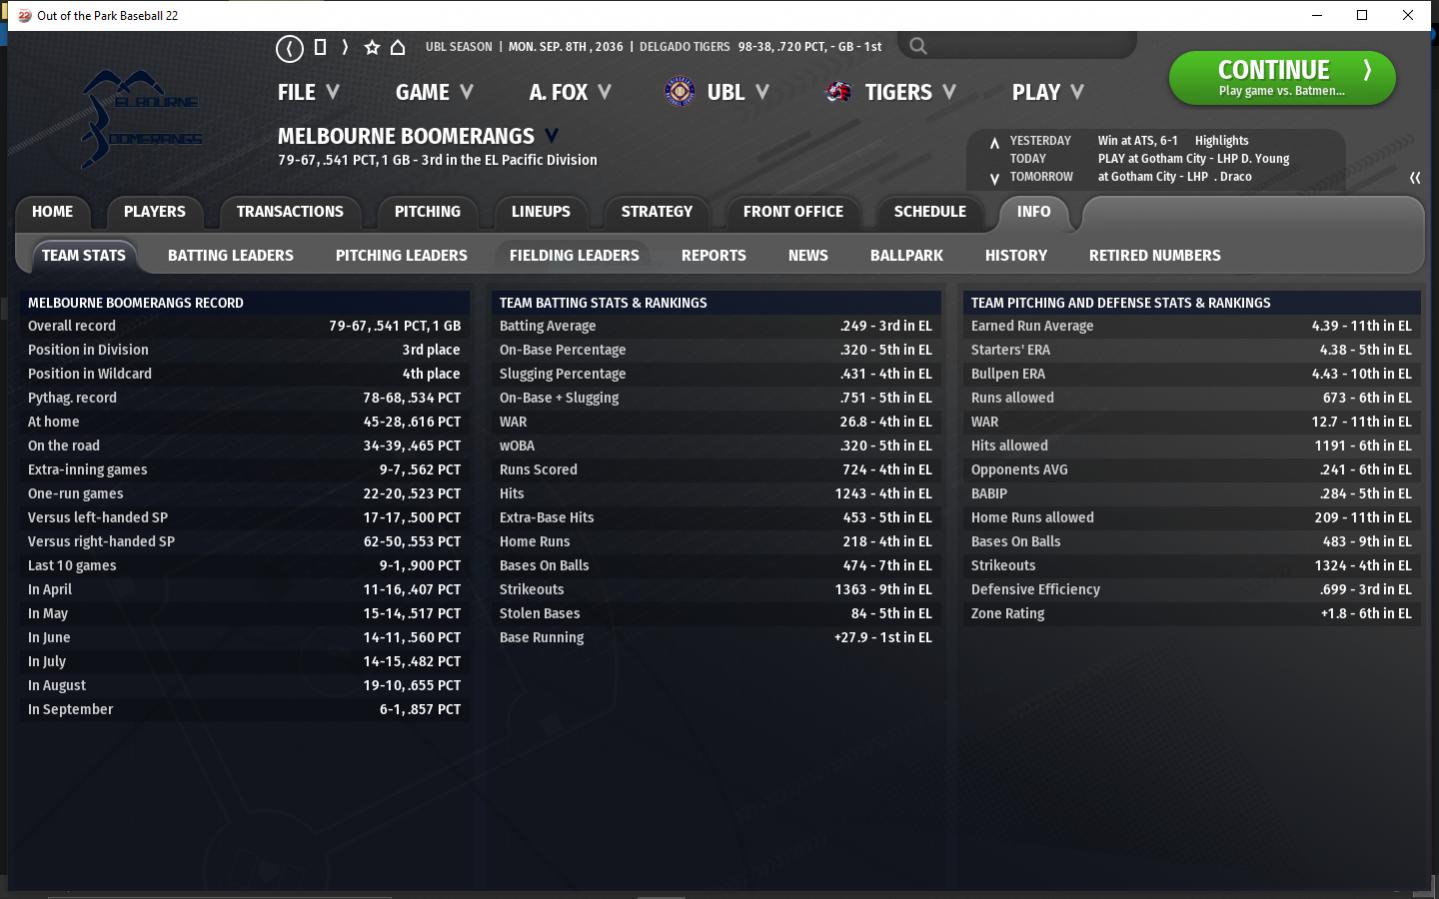The width and height of the screenshot is (1439, 899).
Task: Open the BALLPARK sub-tab
Action: point(907,255)
